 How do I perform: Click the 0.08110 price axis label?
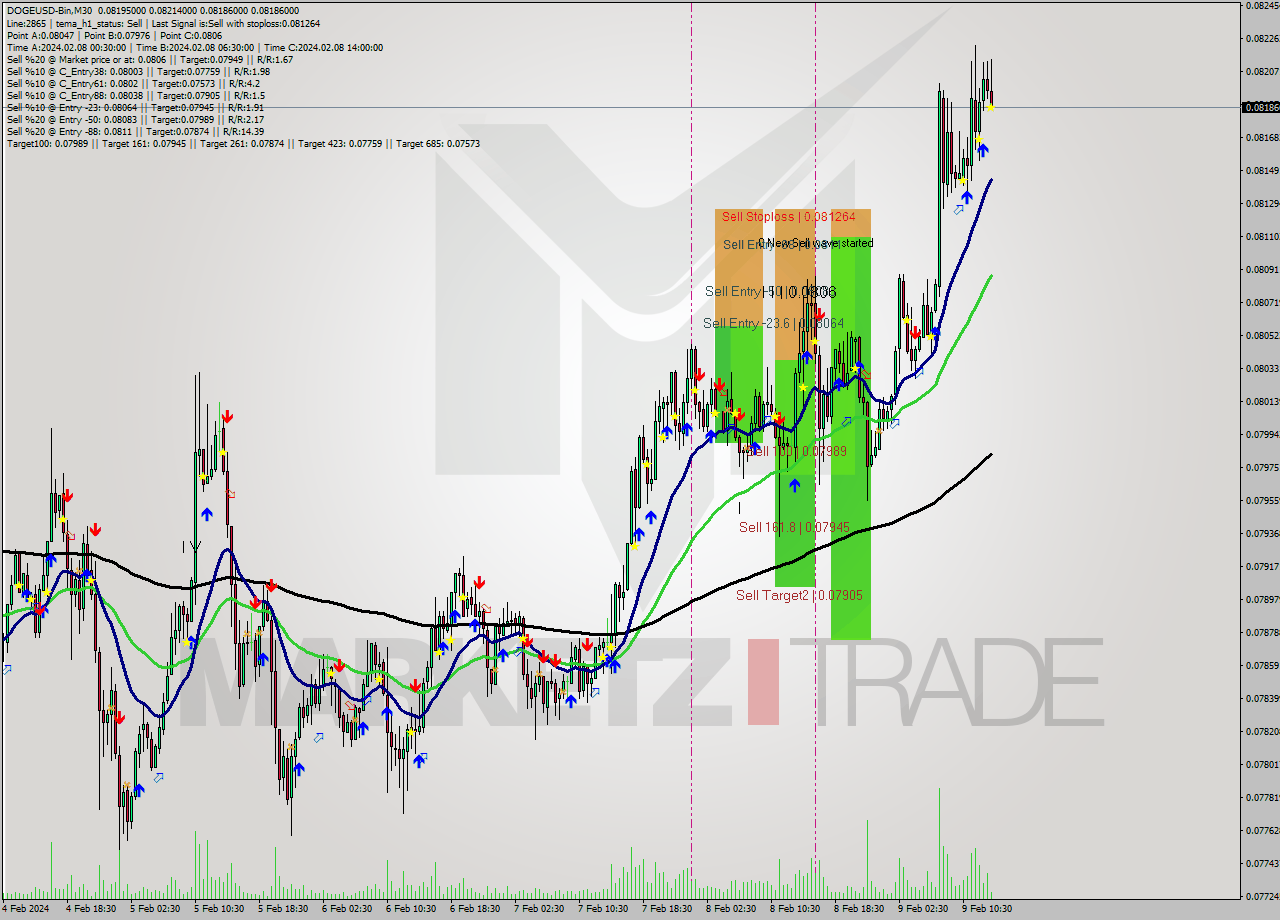click(1261, 236)
